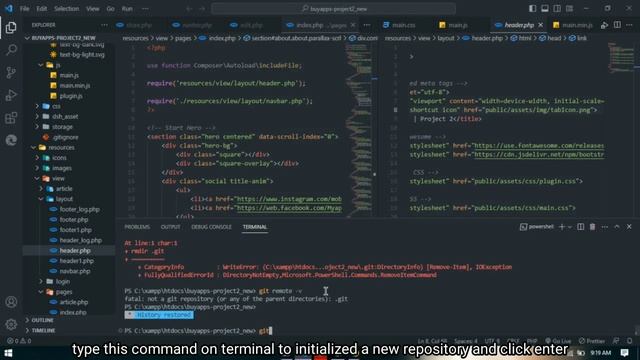The height and width of the screenshot is (360, 640).
Task: Click the left editor minimap
Action: (358, 130)
